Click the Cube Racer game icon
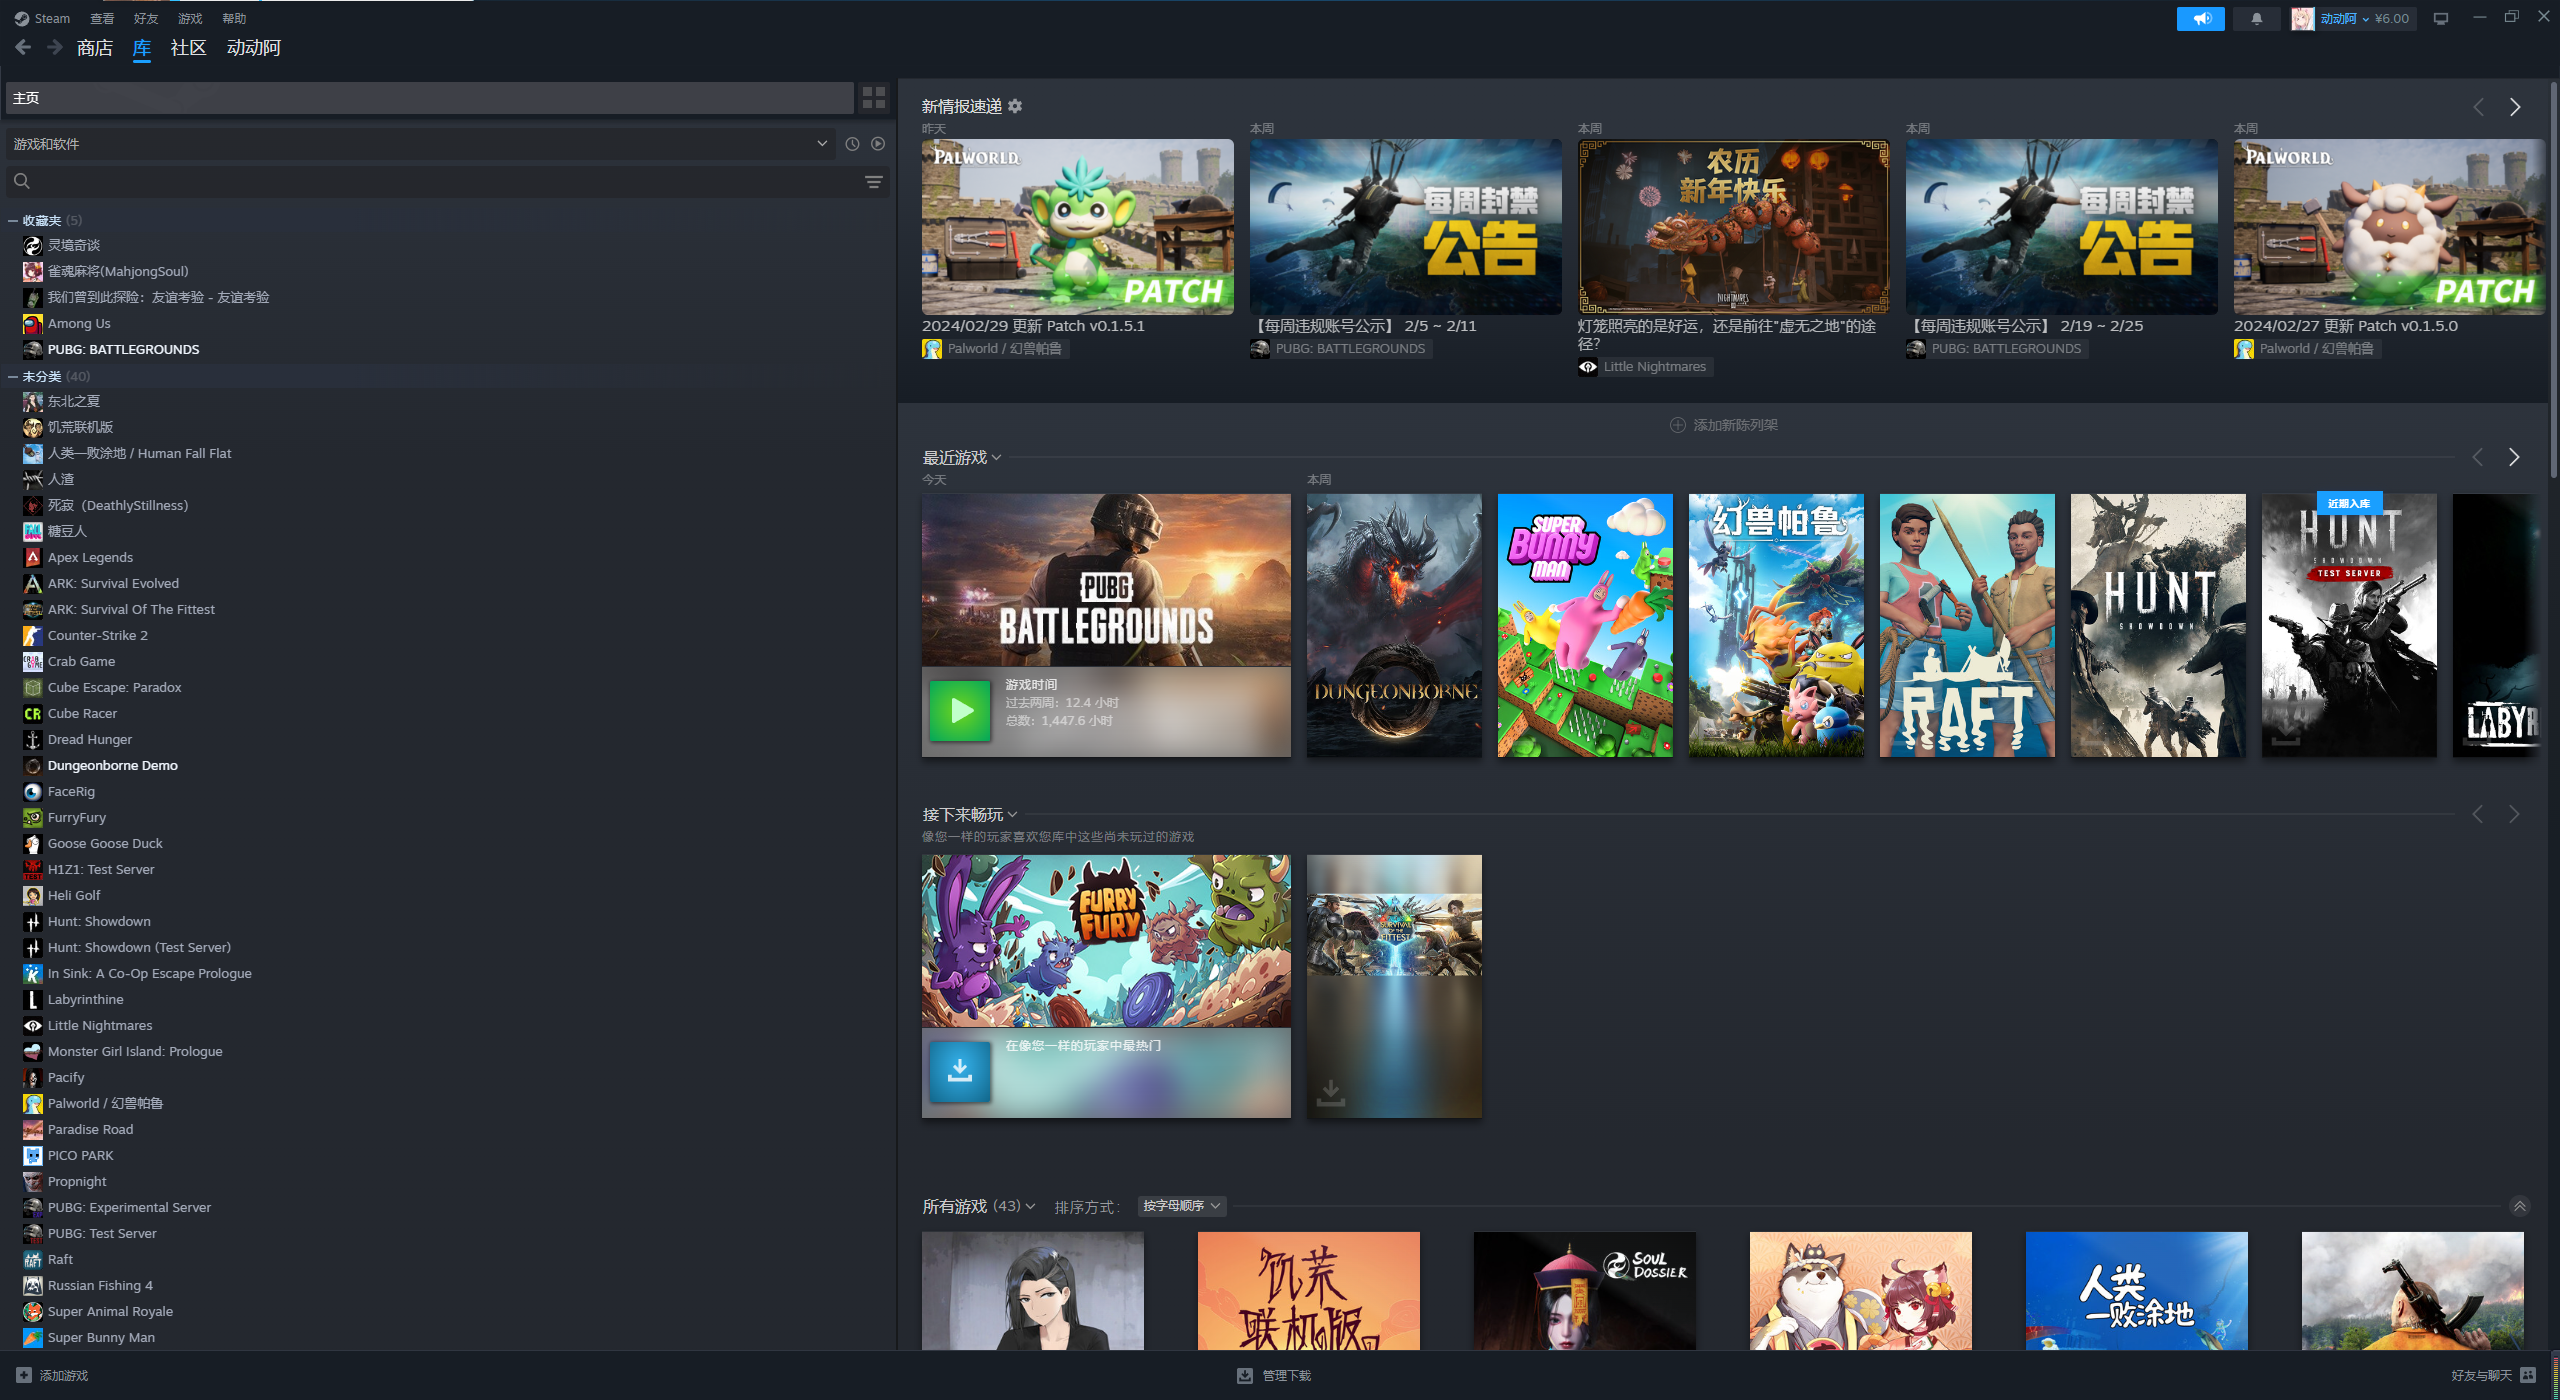 click(33, 713)
